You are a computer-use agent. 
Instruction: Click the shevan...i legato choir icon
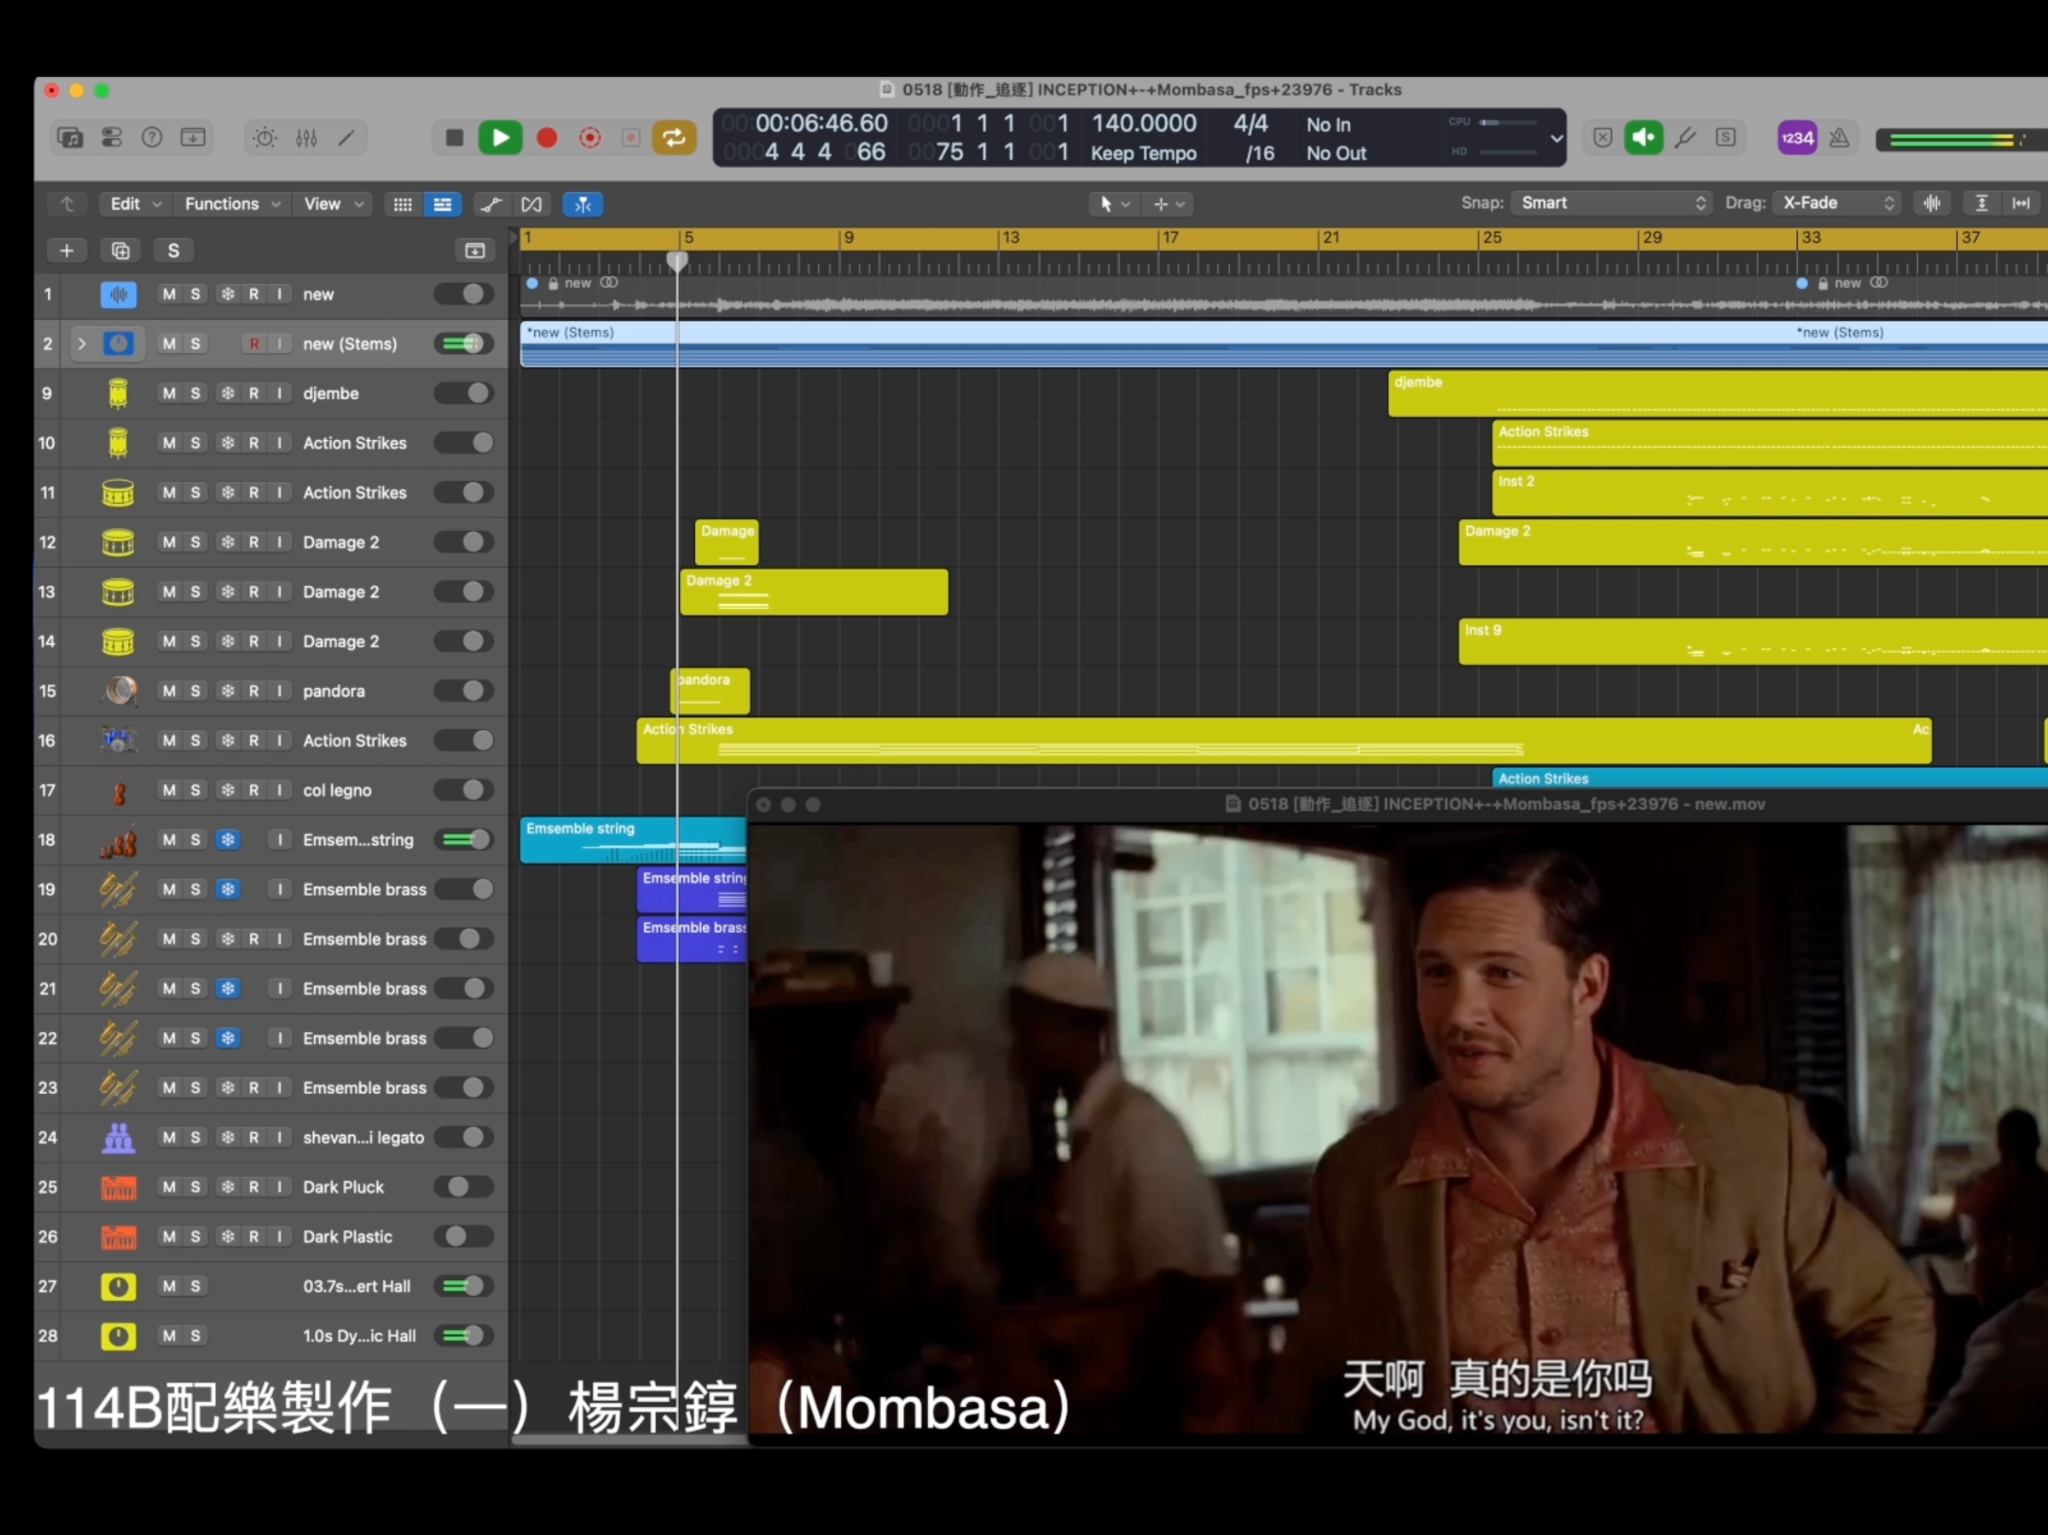point(118,1137)
